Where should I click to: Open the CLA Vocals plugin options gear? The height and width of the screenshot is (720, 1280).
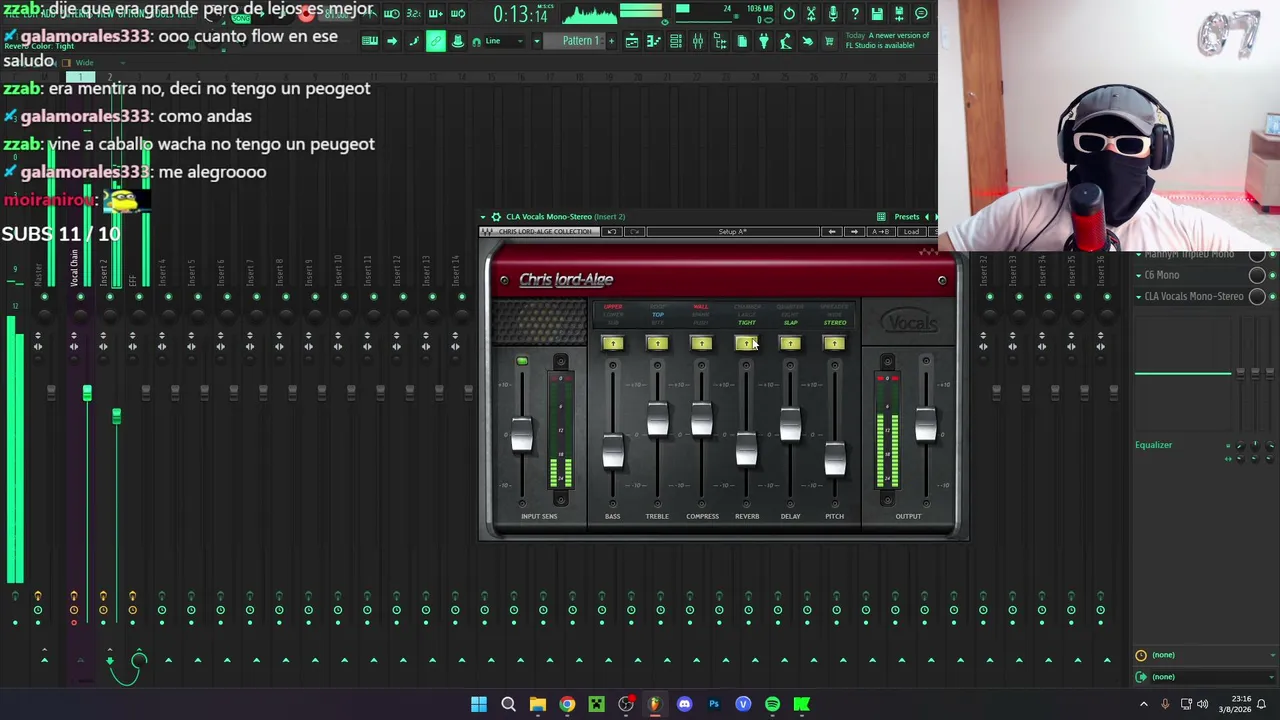point(496,216)
